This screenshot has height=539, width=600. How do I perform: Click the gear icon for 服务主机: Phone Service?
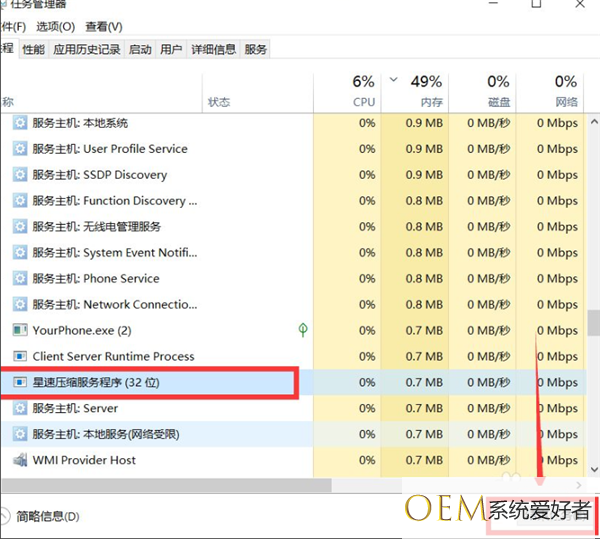coord(19,279)
